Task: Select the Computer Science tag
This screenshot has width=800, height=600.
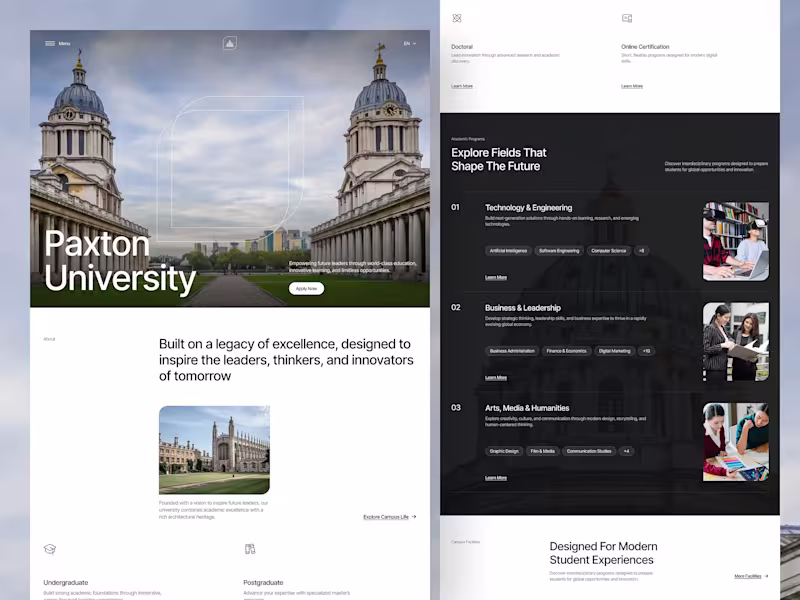Action: [x=608, y=251]
